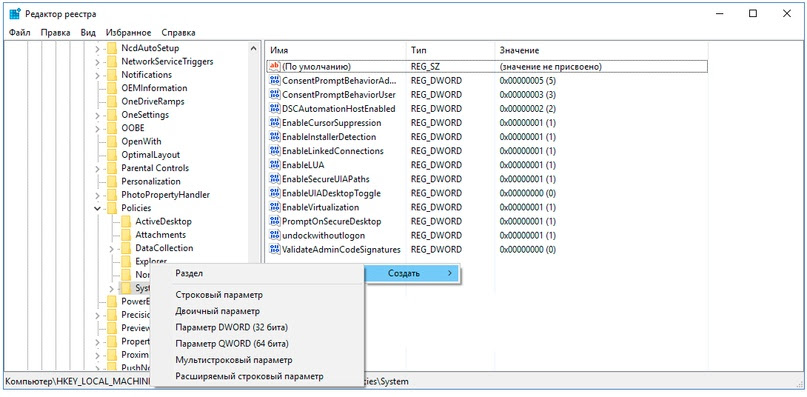Click the value 0x00000003 (3)

click(528, 95)
